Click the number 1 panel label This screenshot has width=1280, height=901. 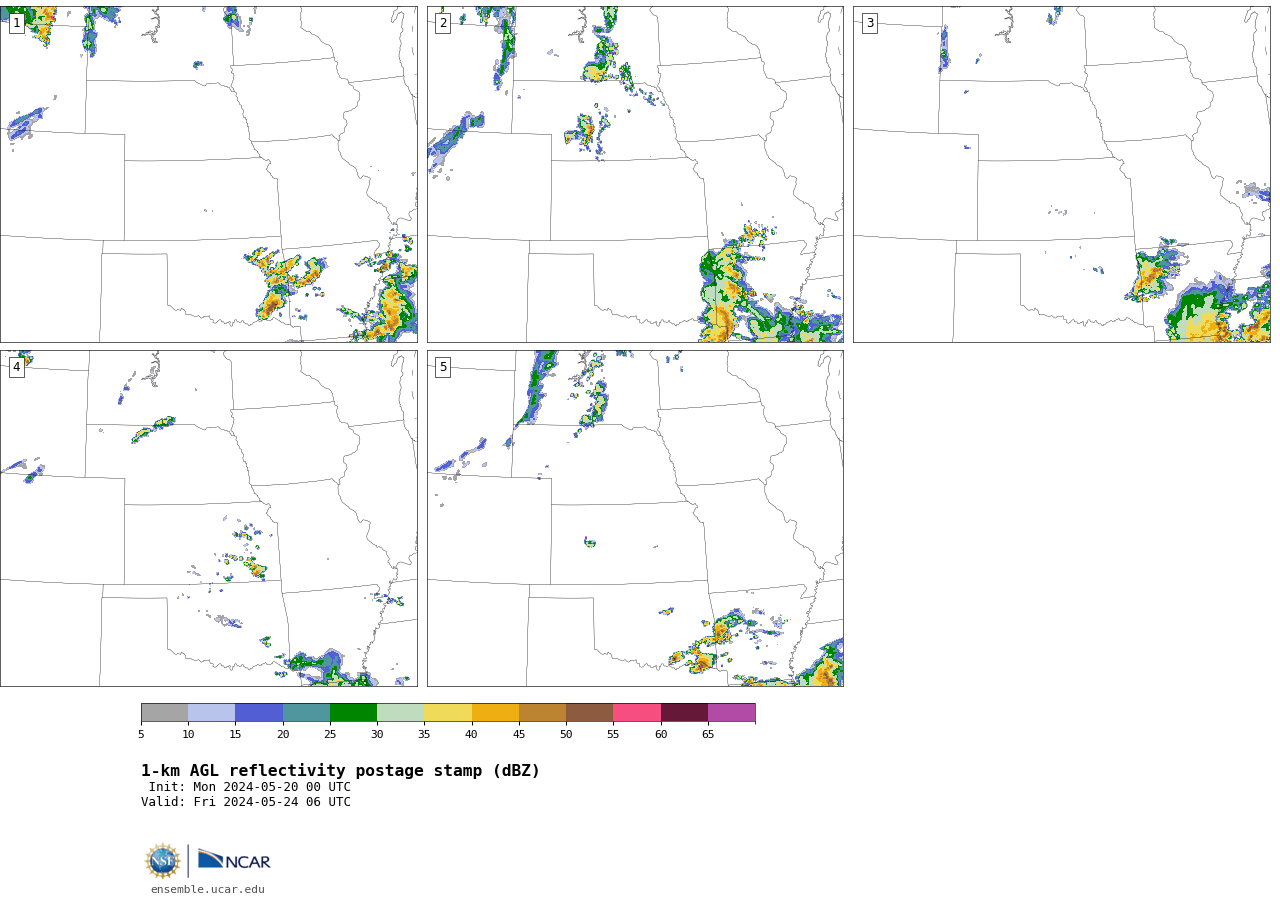17,23
